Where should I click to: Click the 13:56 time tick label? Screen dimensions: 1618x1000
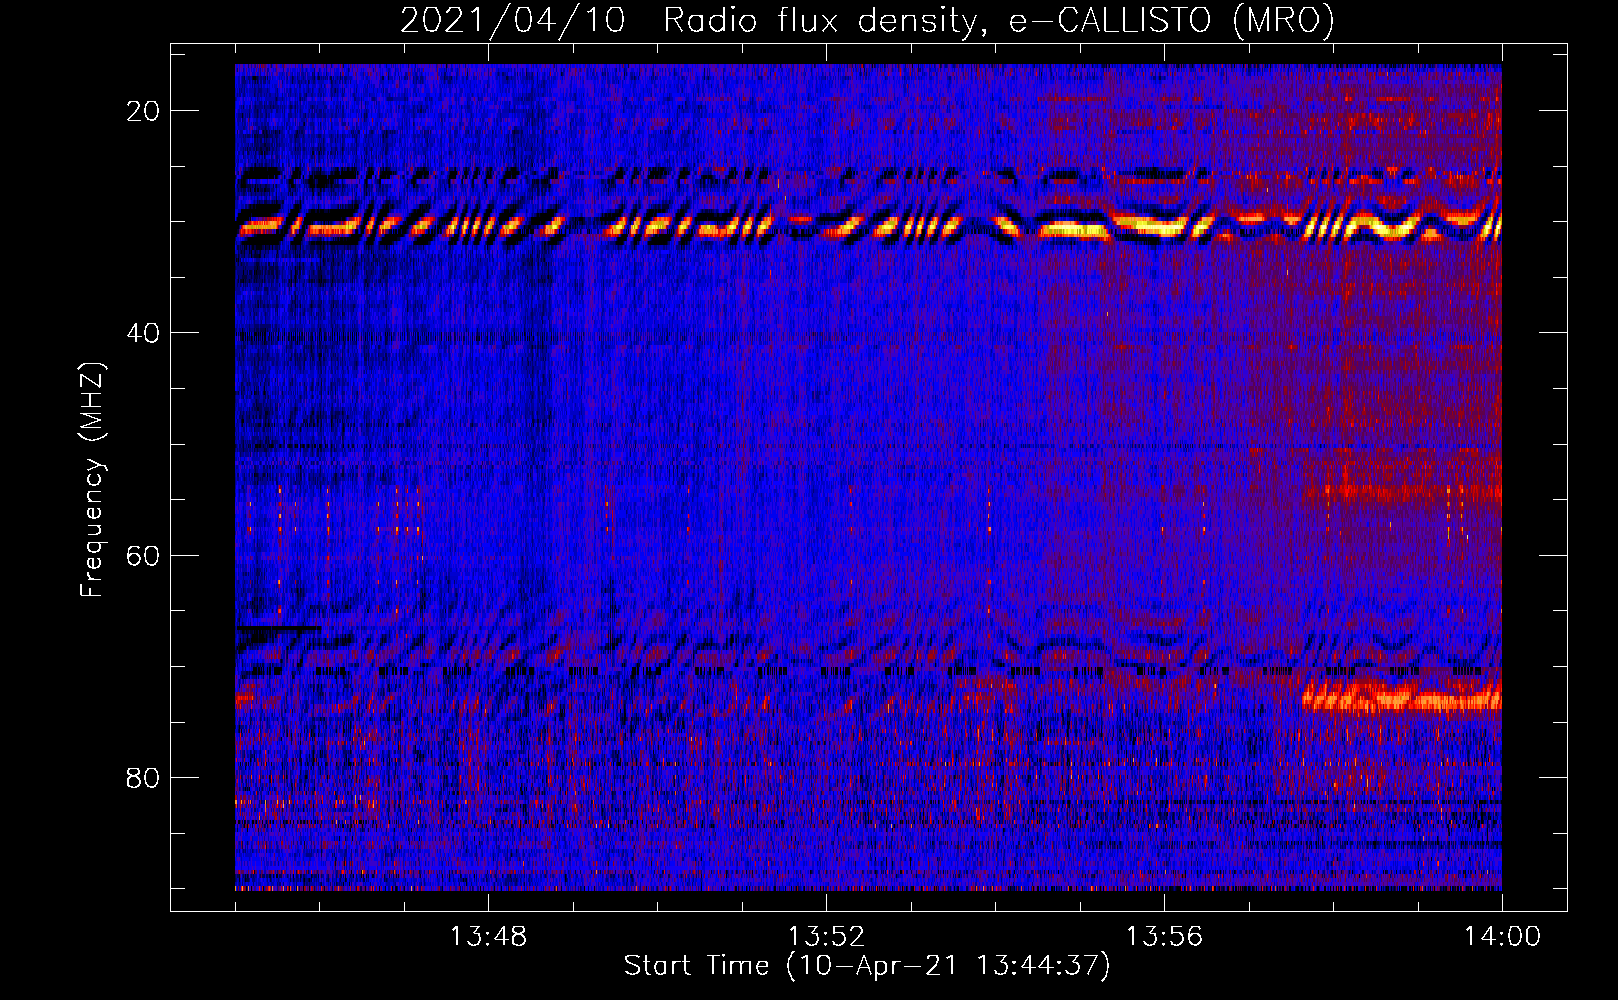[x=1164, y=937]
